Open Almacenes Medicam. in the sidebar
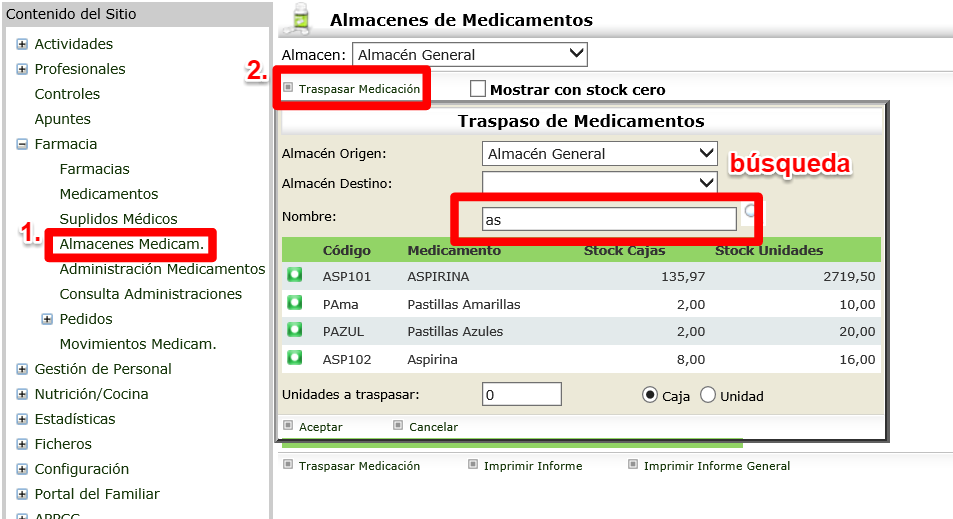The height and width of the screenshot is (519, 953). click(x=132, y=244)
